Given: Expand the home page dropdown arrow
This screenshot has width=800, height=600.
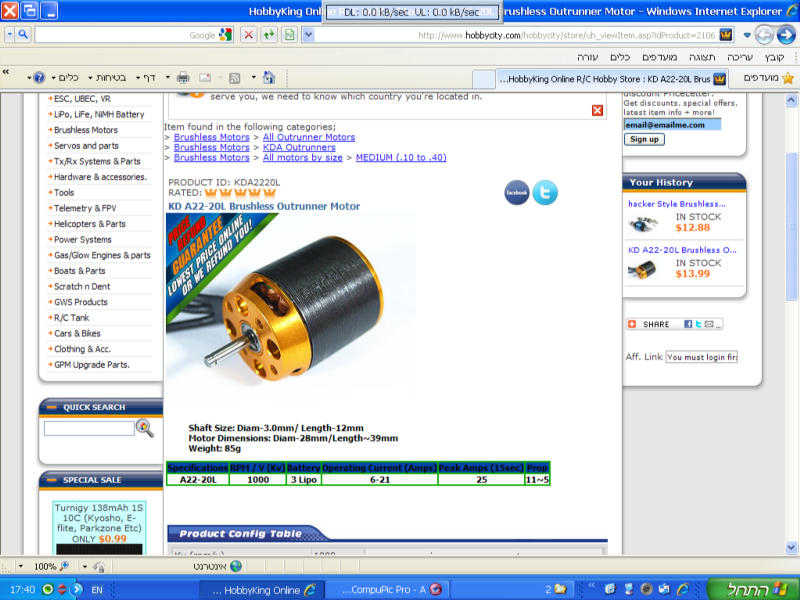Looking at the screenshot, I should click(254, 78).
